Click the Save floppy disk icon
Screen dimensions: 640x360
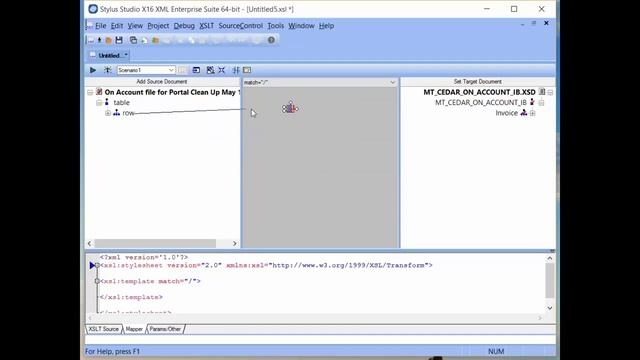click(x=119, y=40)
